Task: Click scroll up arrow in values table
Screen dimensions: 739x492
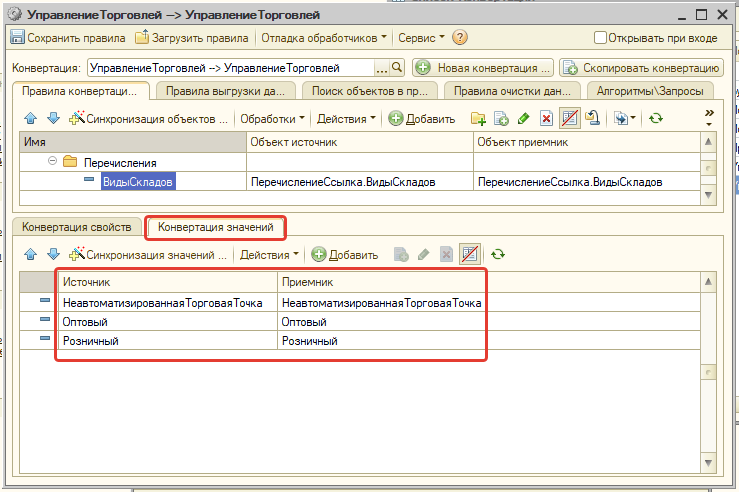Action: tap(708, 282)
